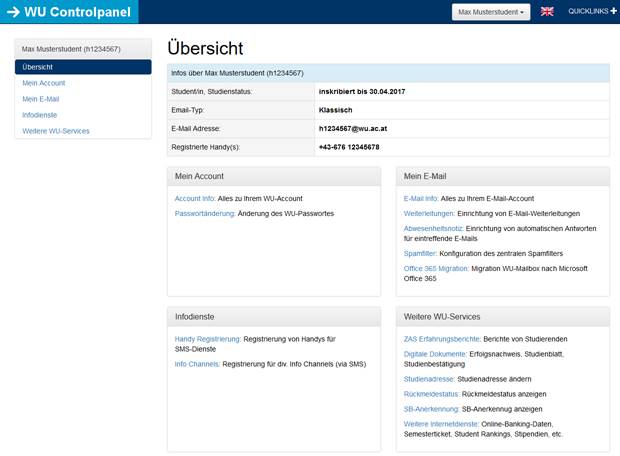Click the WU Controlpanel title

click(x=78, y=12)
